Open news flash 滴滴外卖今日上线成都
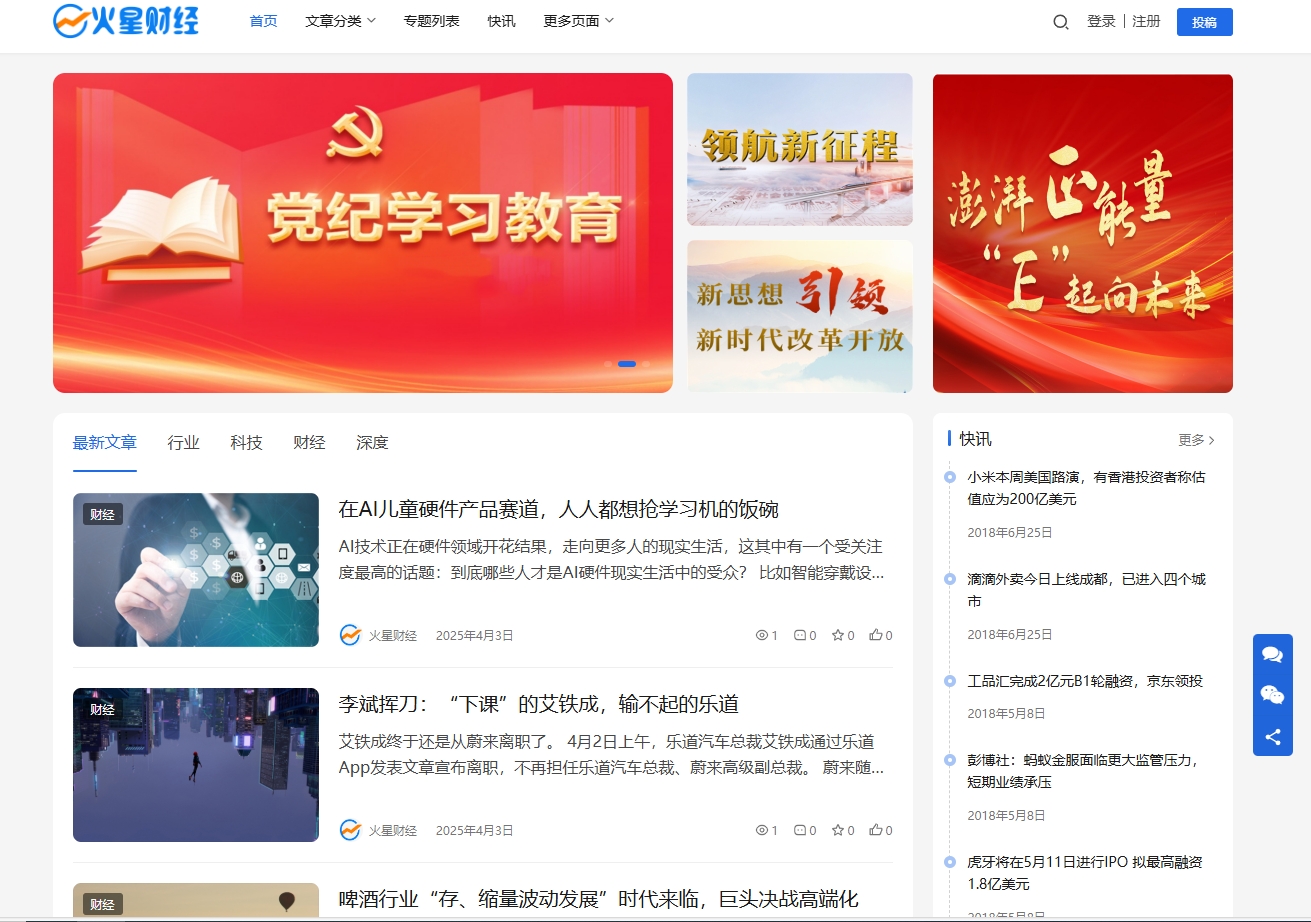Screen dimensions: 1311x922 tap(1086, 590)
